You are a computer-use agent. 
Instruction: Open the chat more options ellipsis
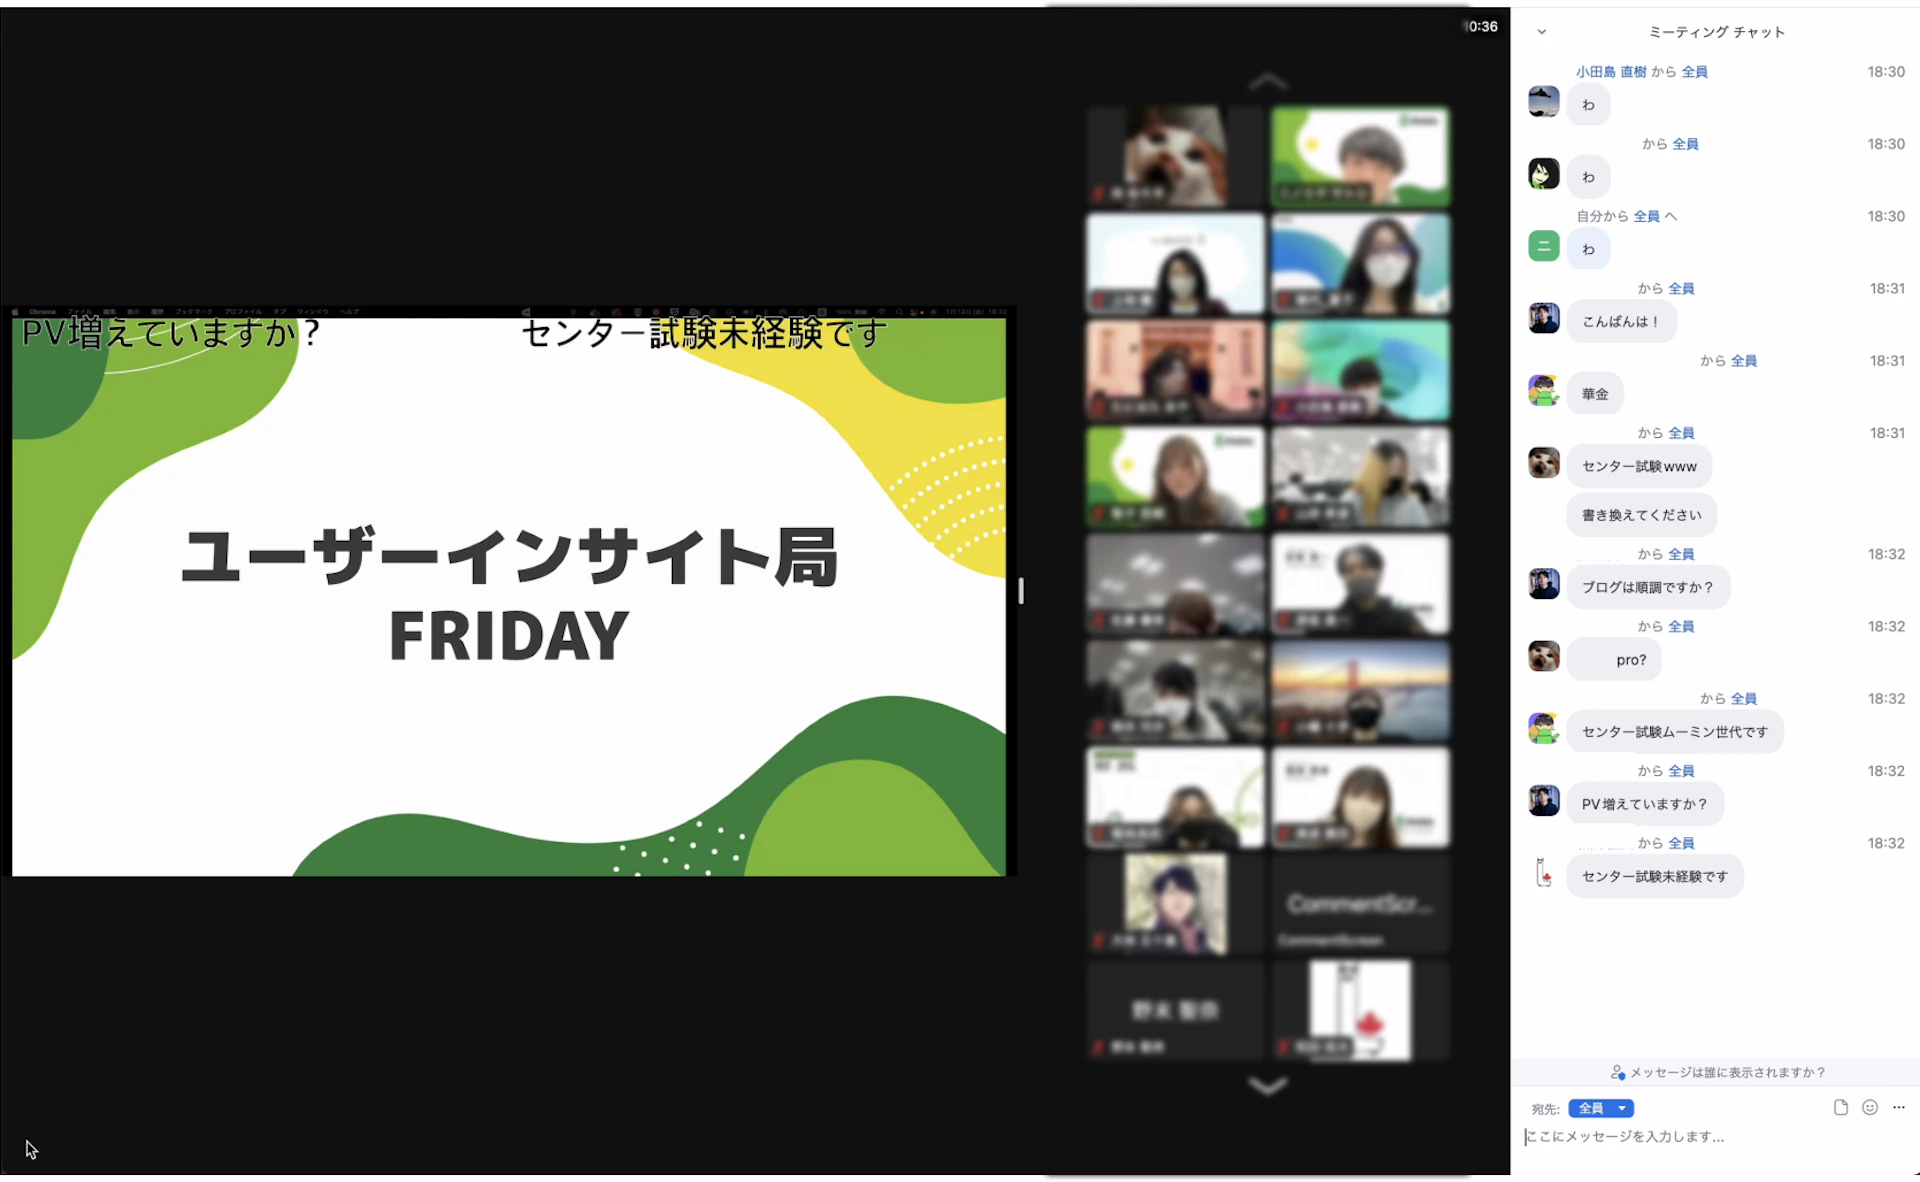[1898, 1107]
